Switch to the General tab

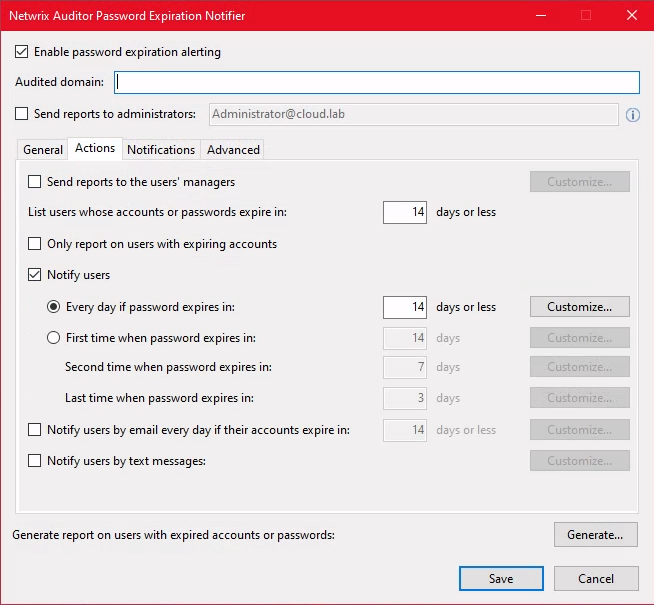(x=43, y=150)
